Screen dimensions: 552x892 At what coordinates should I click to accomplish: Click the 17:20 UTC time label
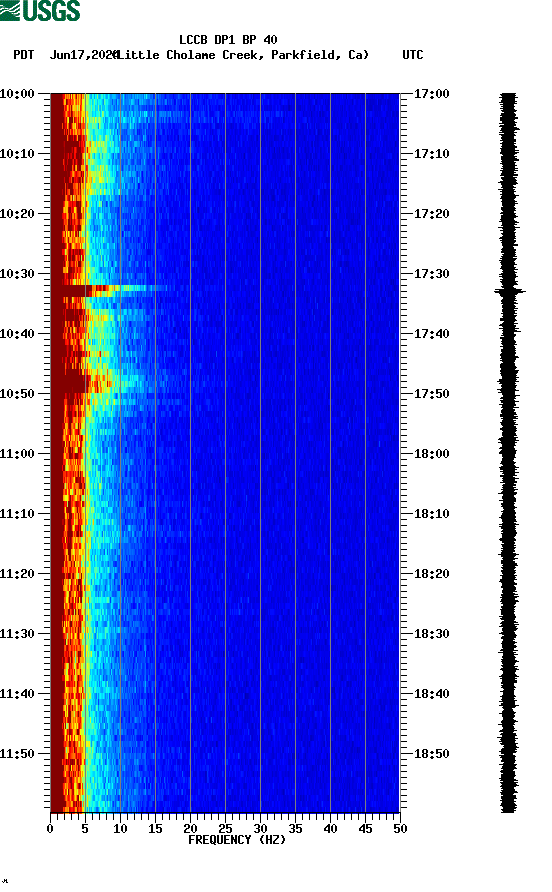(x=431, y=214)
